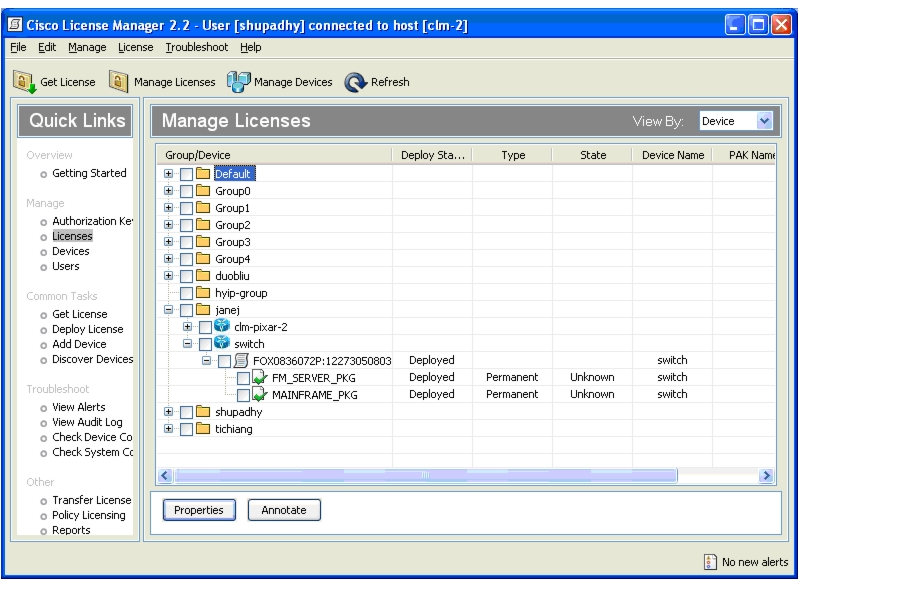Screen dimensions: 900x594
Task: Tick the FOX0836072P license checkbox
Action: (224, 361)
